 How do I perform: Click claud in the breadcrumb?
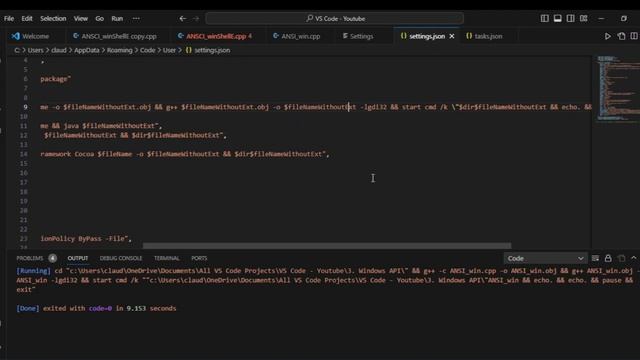(58, 50)
